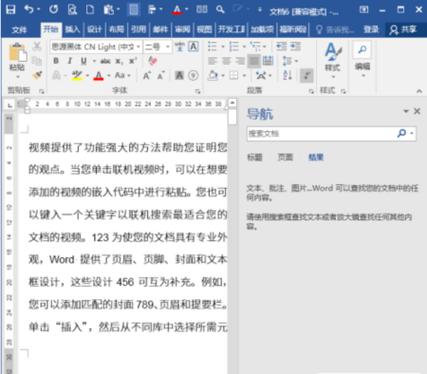Create a new blank document
The image size is (427, 374).
pyautogui.click(x=90, y=9)
